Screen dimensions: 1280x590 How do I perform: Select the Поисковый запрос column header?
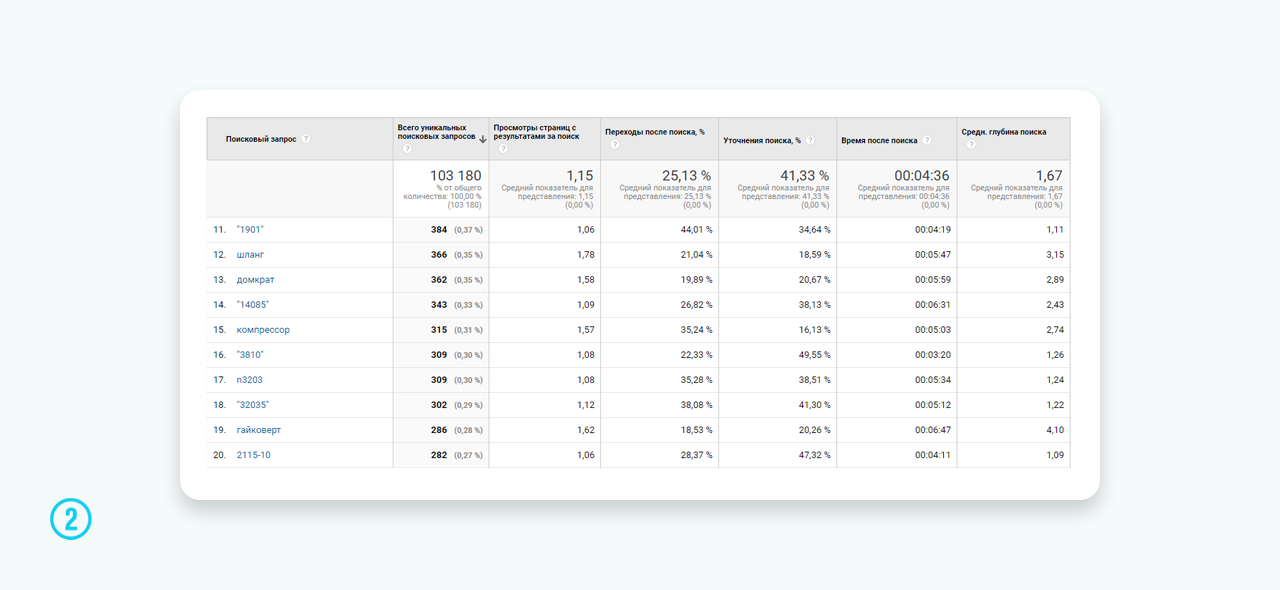pyautogui.click(x=261, y=139)
